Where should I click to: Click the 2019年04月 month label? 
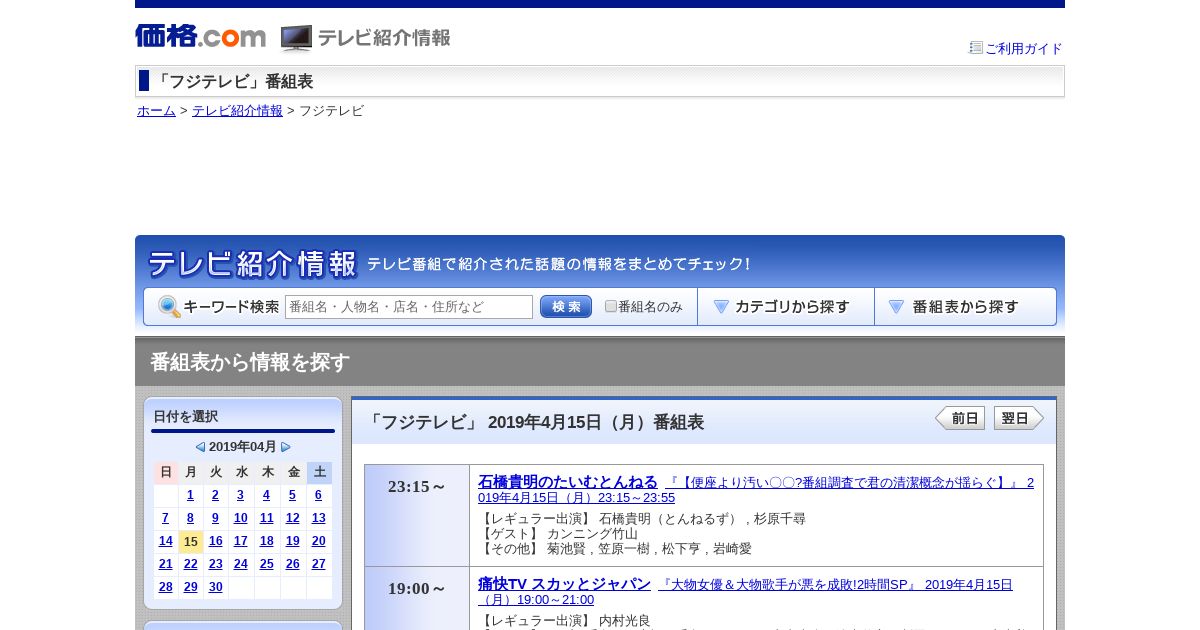242,447
